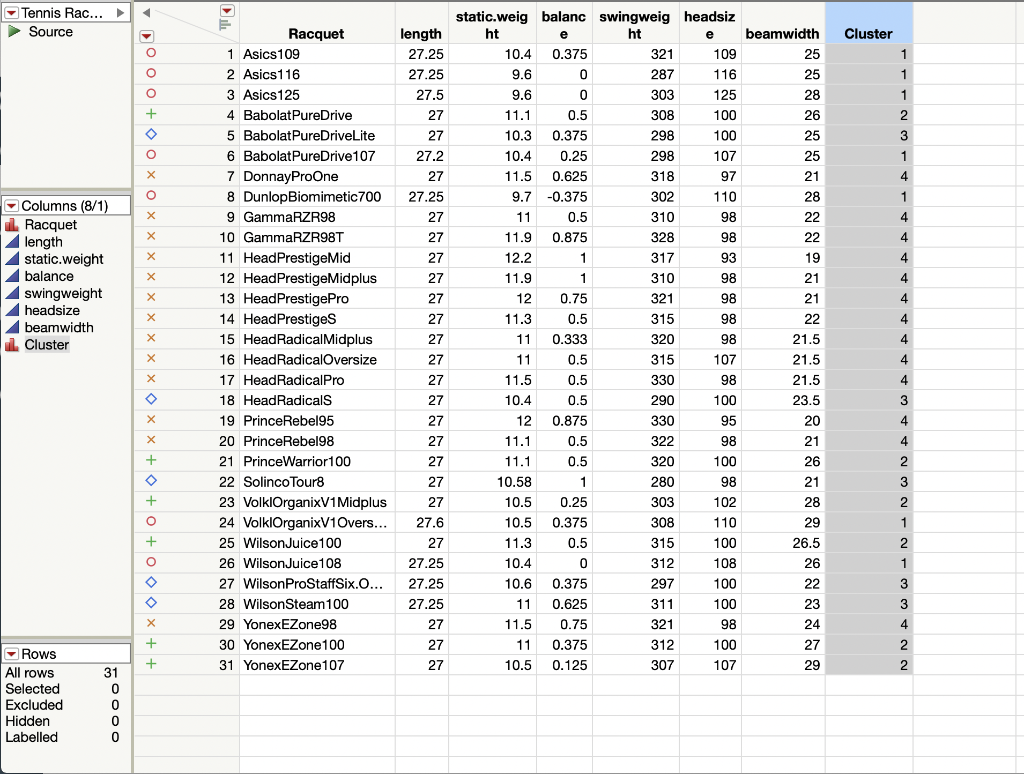Click the green plus marker of row 4

coord(151,114)
